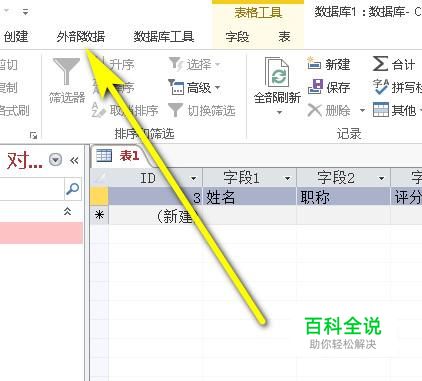Open the Quick Access Toolbar customize arrow
422x381 pixels.
[x=25, y=12]
